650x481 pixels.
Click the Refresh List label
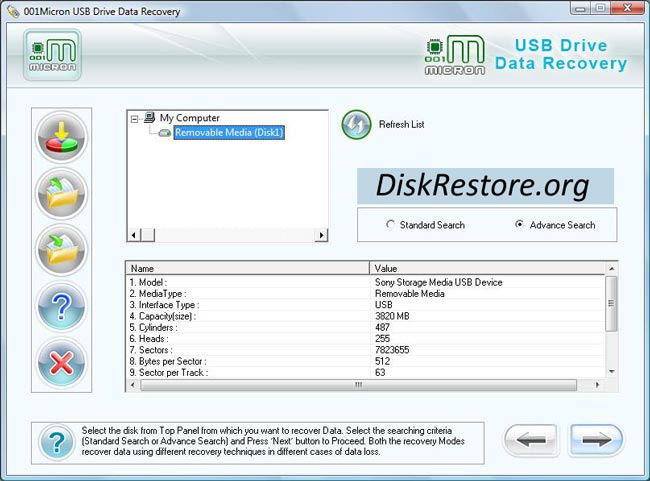tap(401, 124)
